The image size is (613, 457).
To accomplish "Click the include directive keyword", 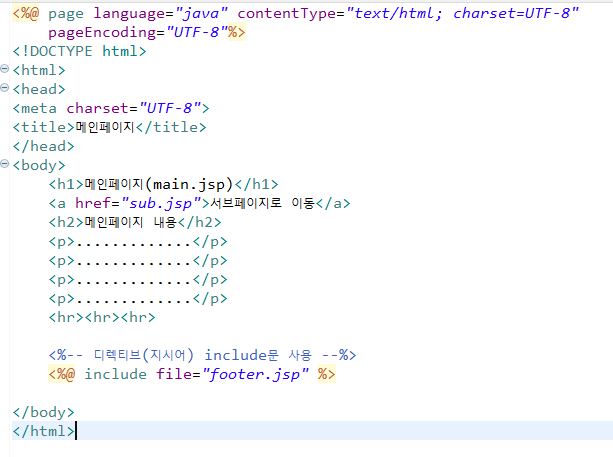I will [x=116, y=375].
